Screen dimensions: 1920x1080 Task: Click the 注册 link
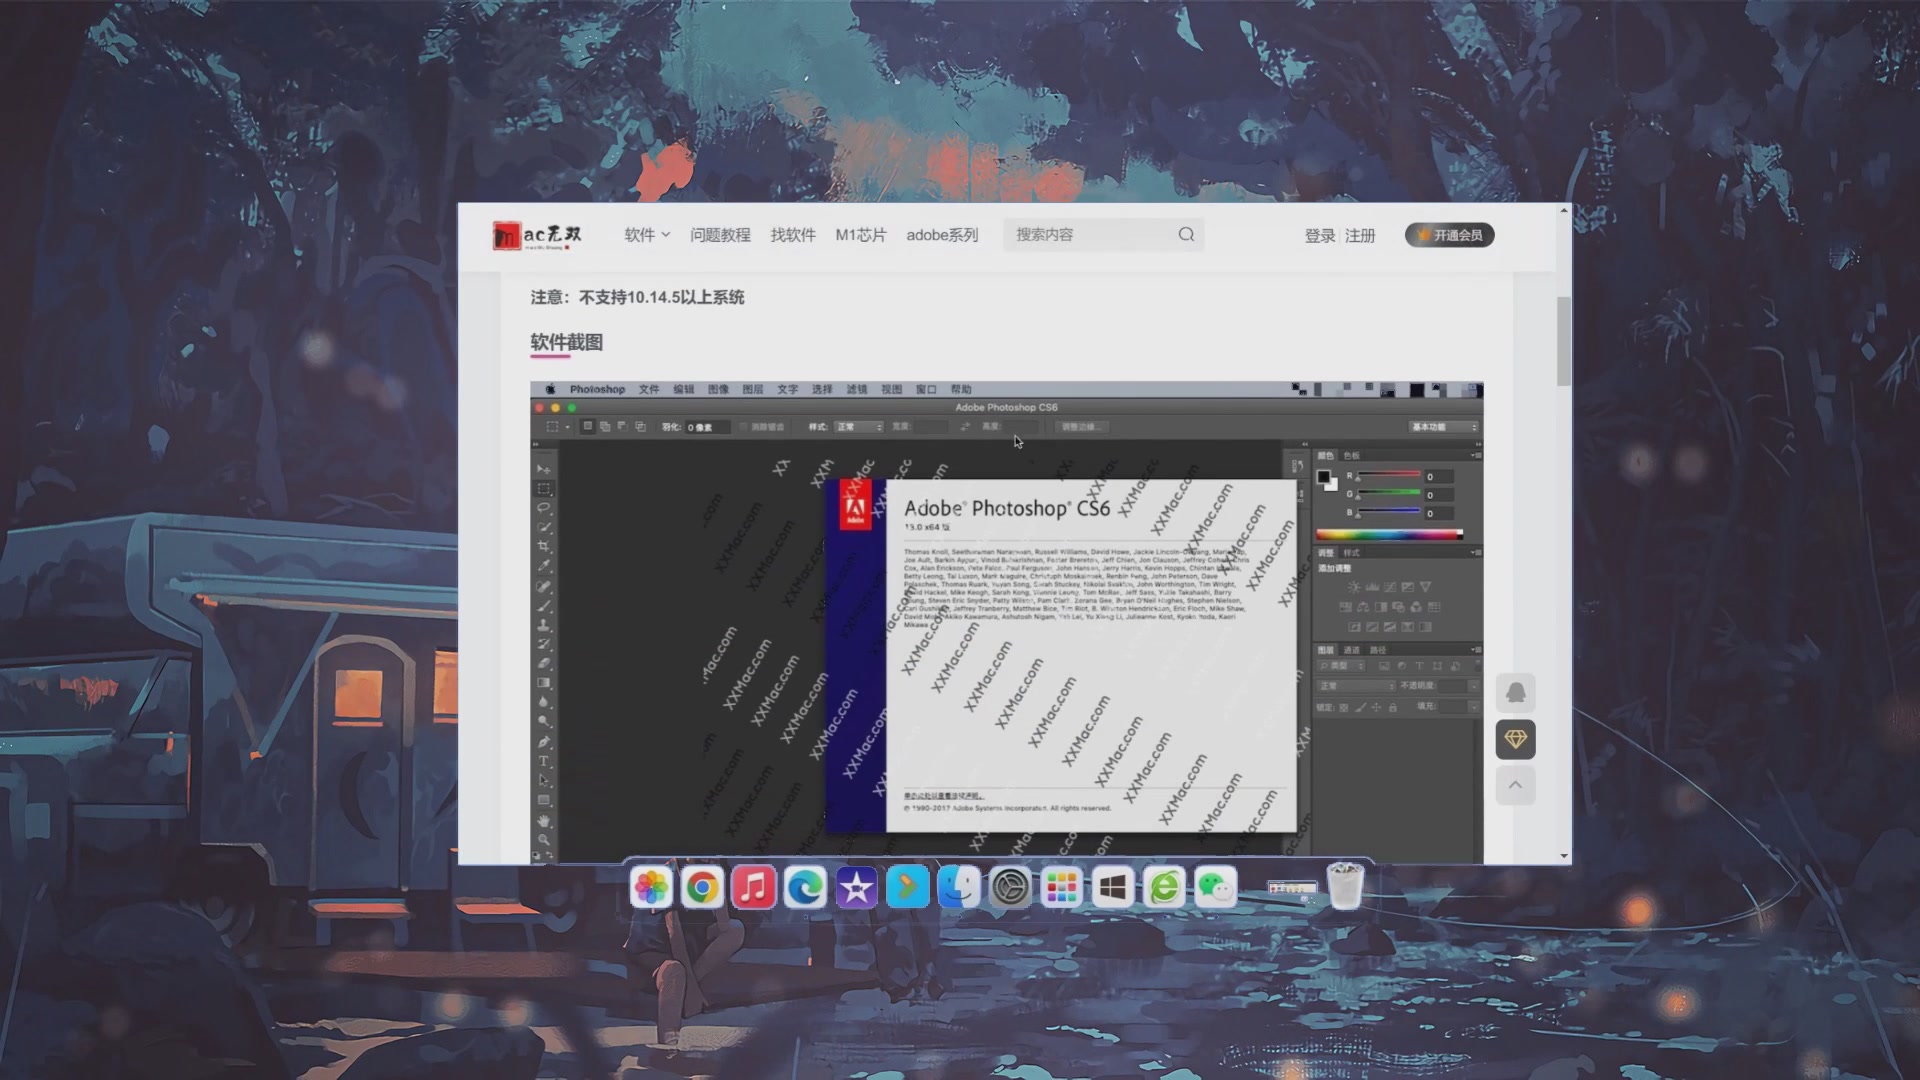click(x=1360, y=236)
